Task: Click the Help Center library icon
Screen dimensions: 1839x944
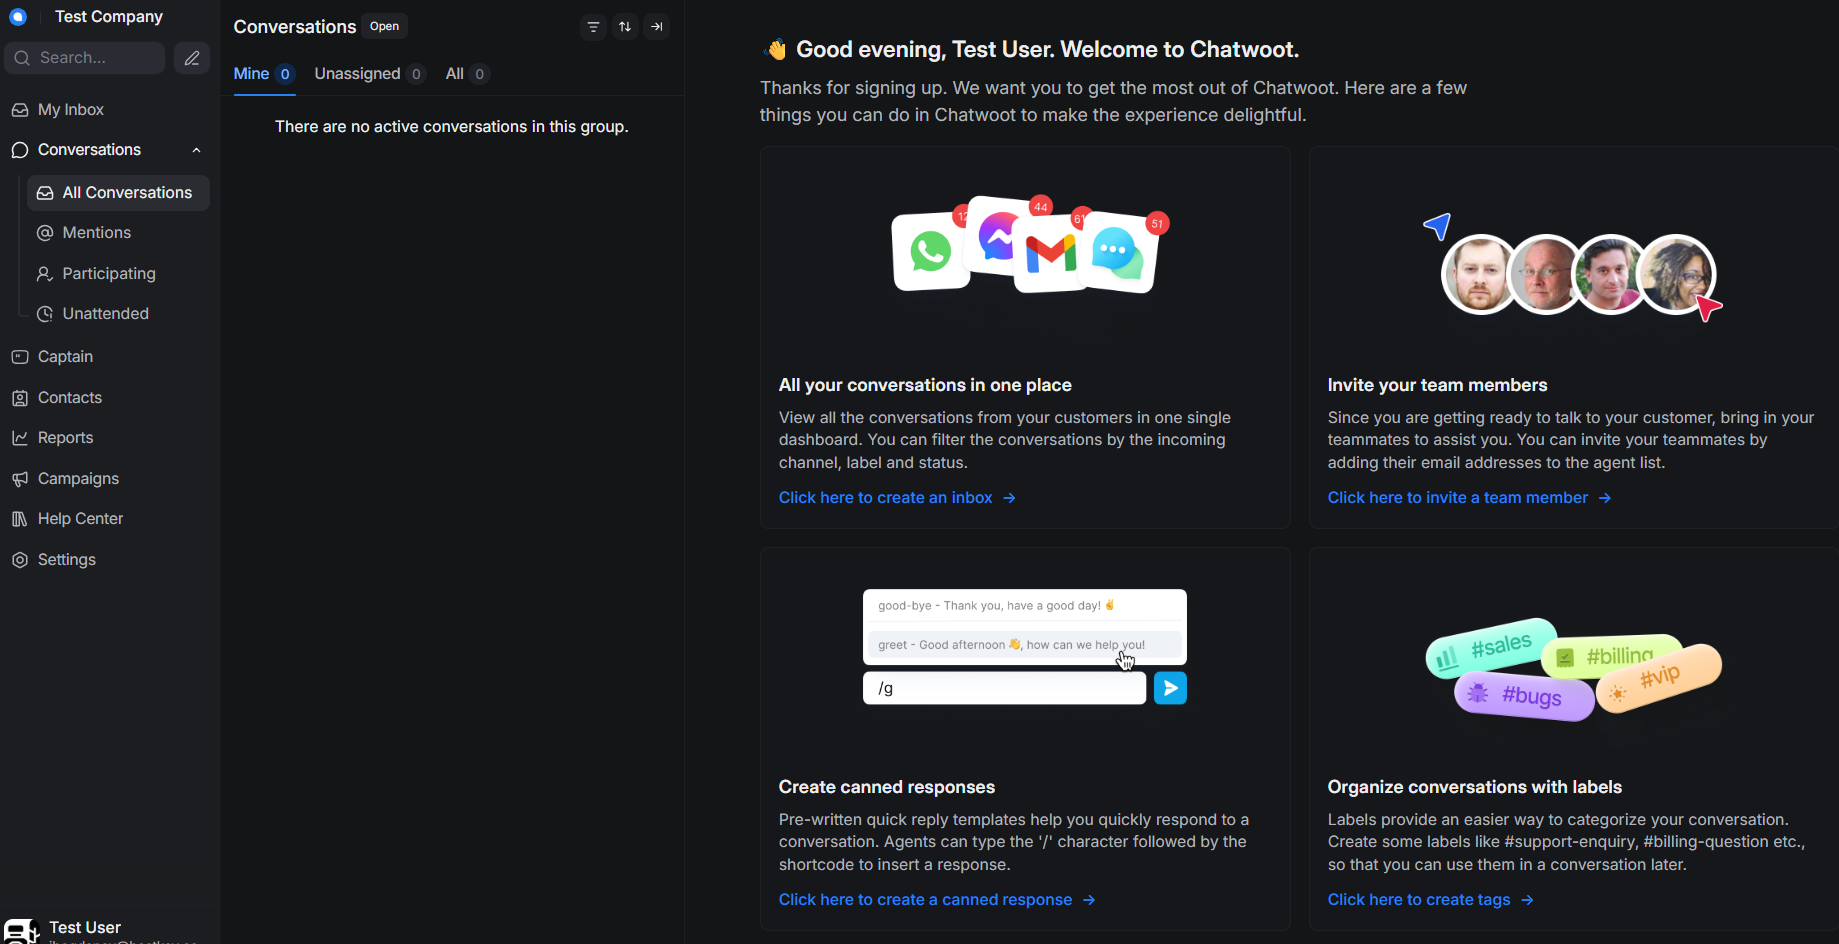Action: [x=20, y=519]
